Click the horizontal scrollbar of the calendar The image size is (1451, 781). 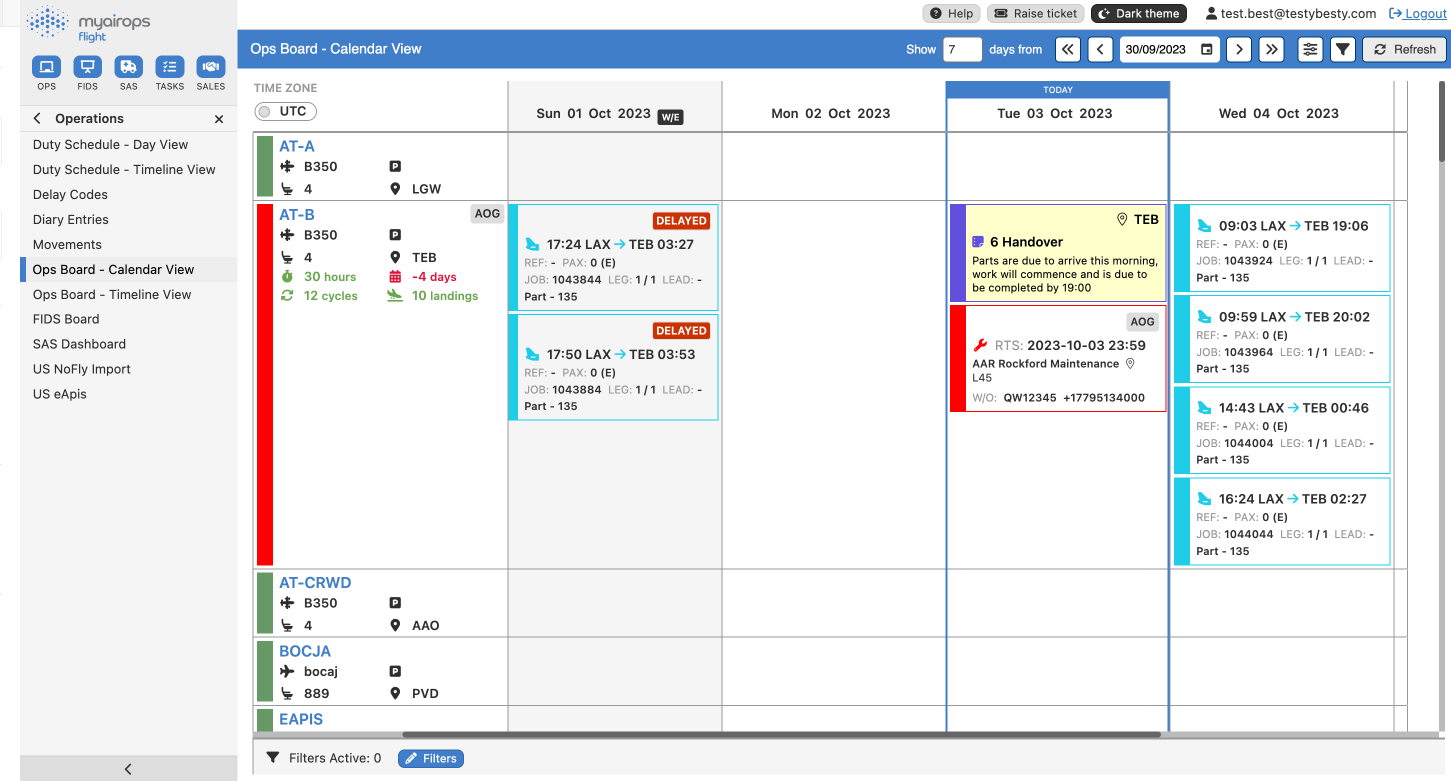[781, 735]
